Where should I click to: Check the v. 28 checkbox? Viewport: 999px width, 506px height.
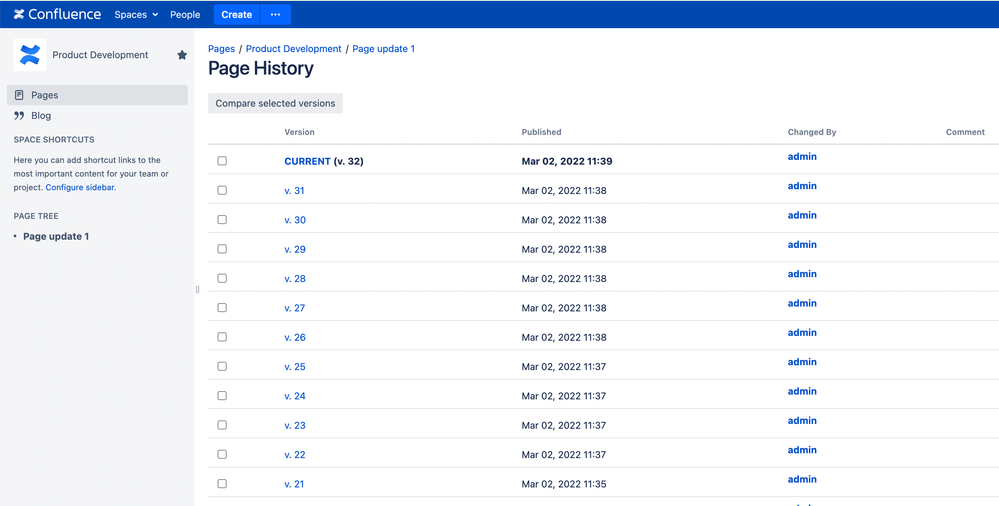[x=222, y=278]
